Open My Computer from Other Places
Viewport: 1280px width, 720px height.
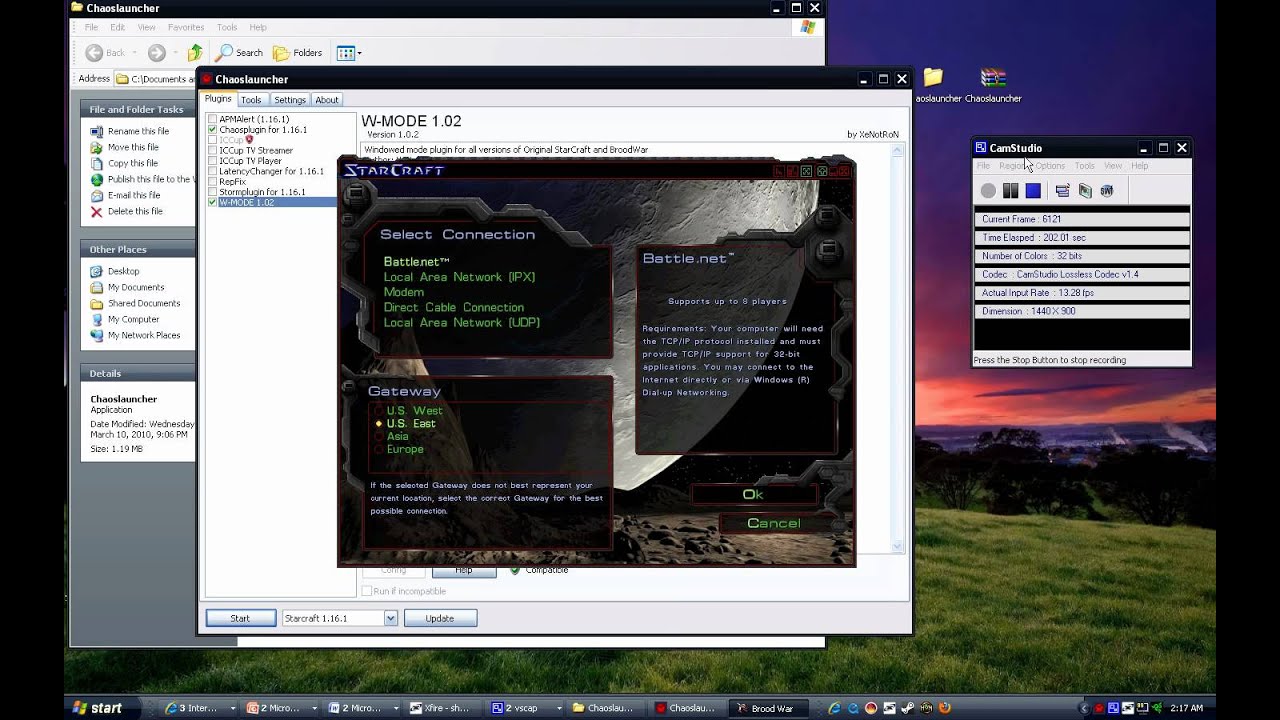point(125,319)
